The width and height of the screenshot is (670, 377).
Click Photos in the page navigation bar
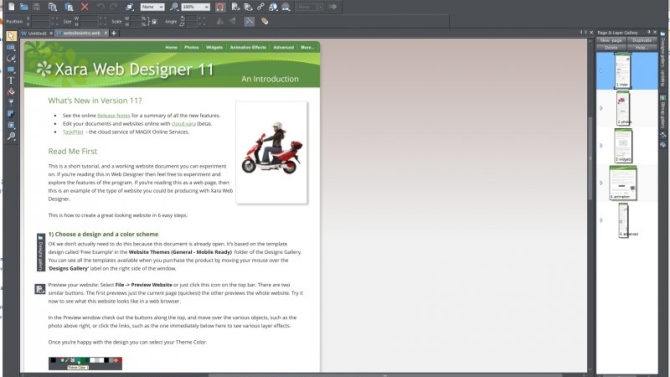[x=191, y=47]
